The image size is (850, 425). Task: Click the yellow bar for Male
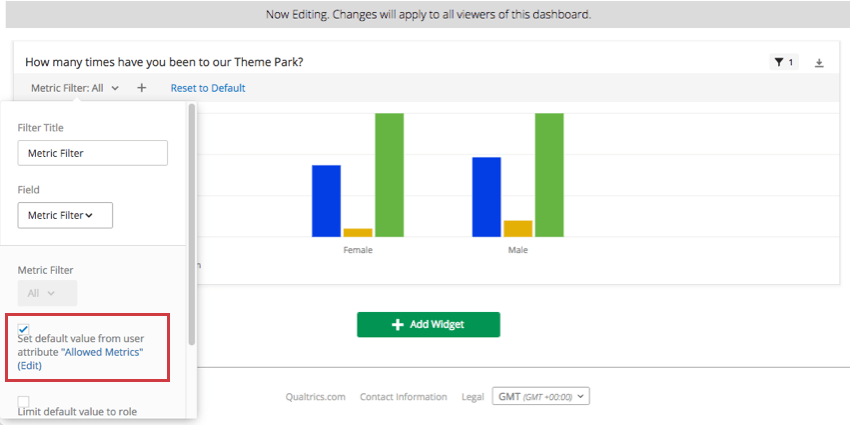tap(517, 228)
